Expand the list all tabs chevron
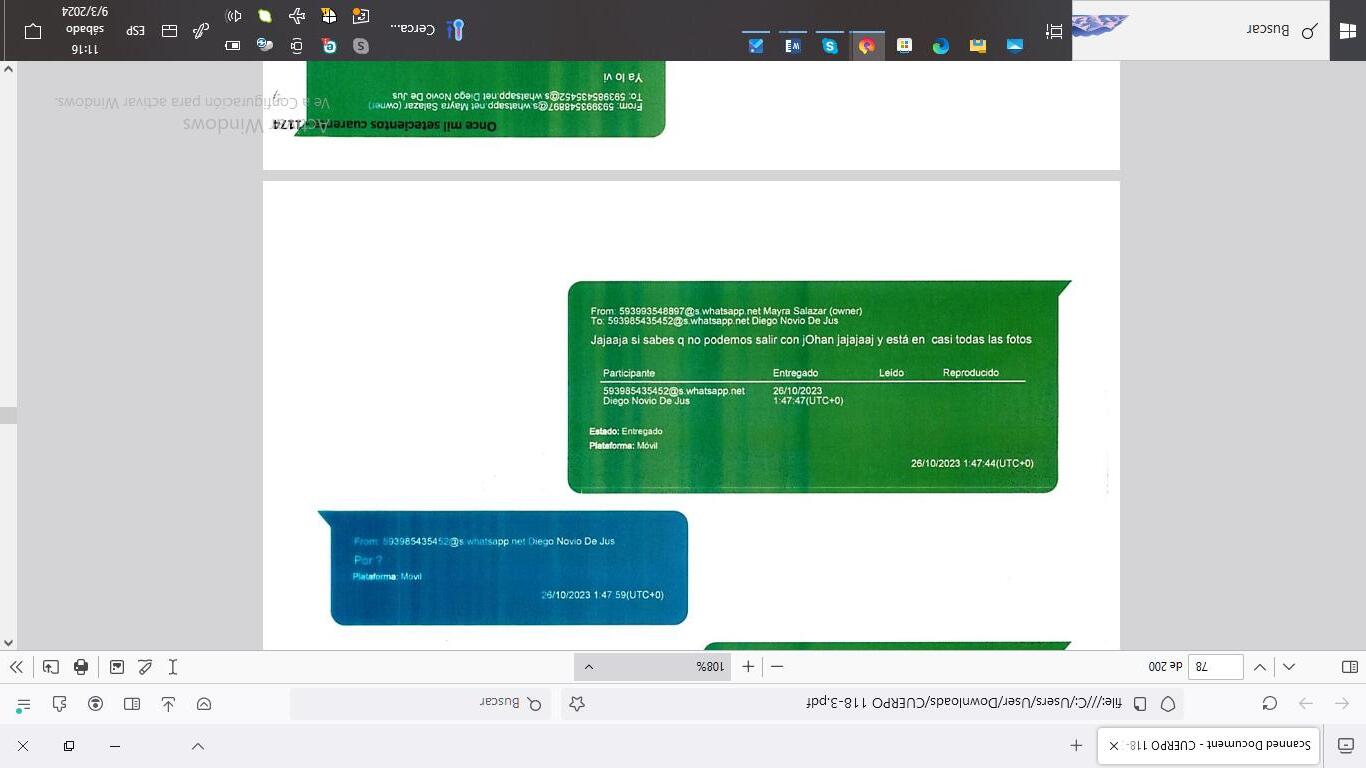This screenshot has height=768, width=1366. [x=198, y=746]
